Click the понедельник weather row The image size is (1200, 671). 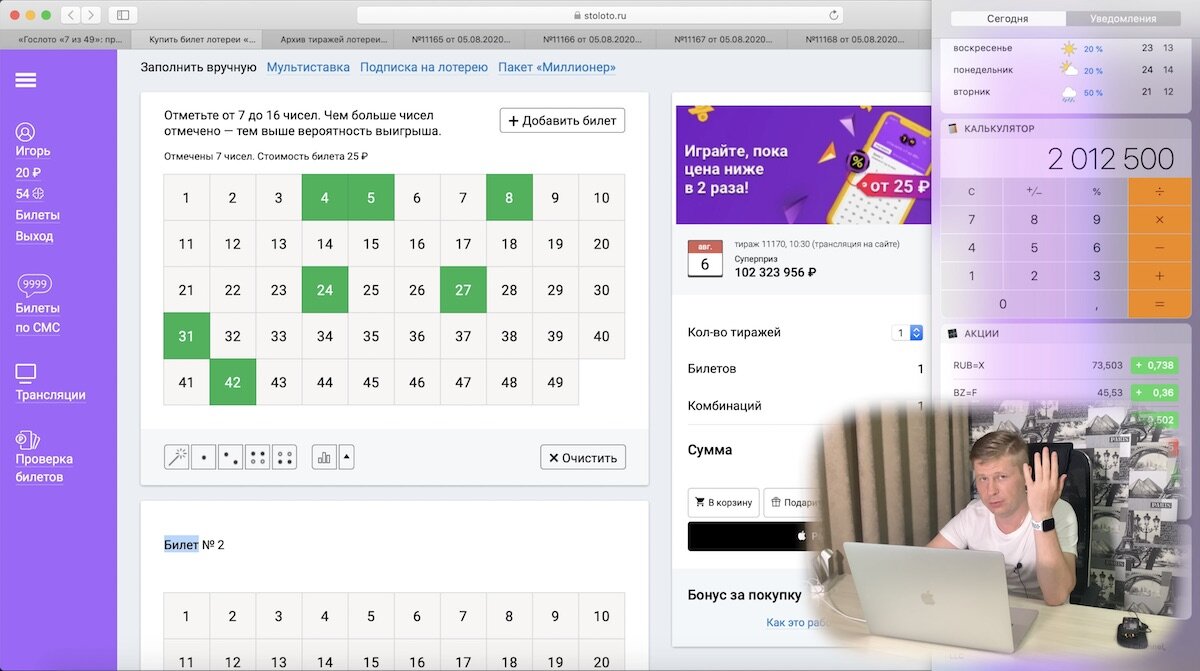(1066, 70)
